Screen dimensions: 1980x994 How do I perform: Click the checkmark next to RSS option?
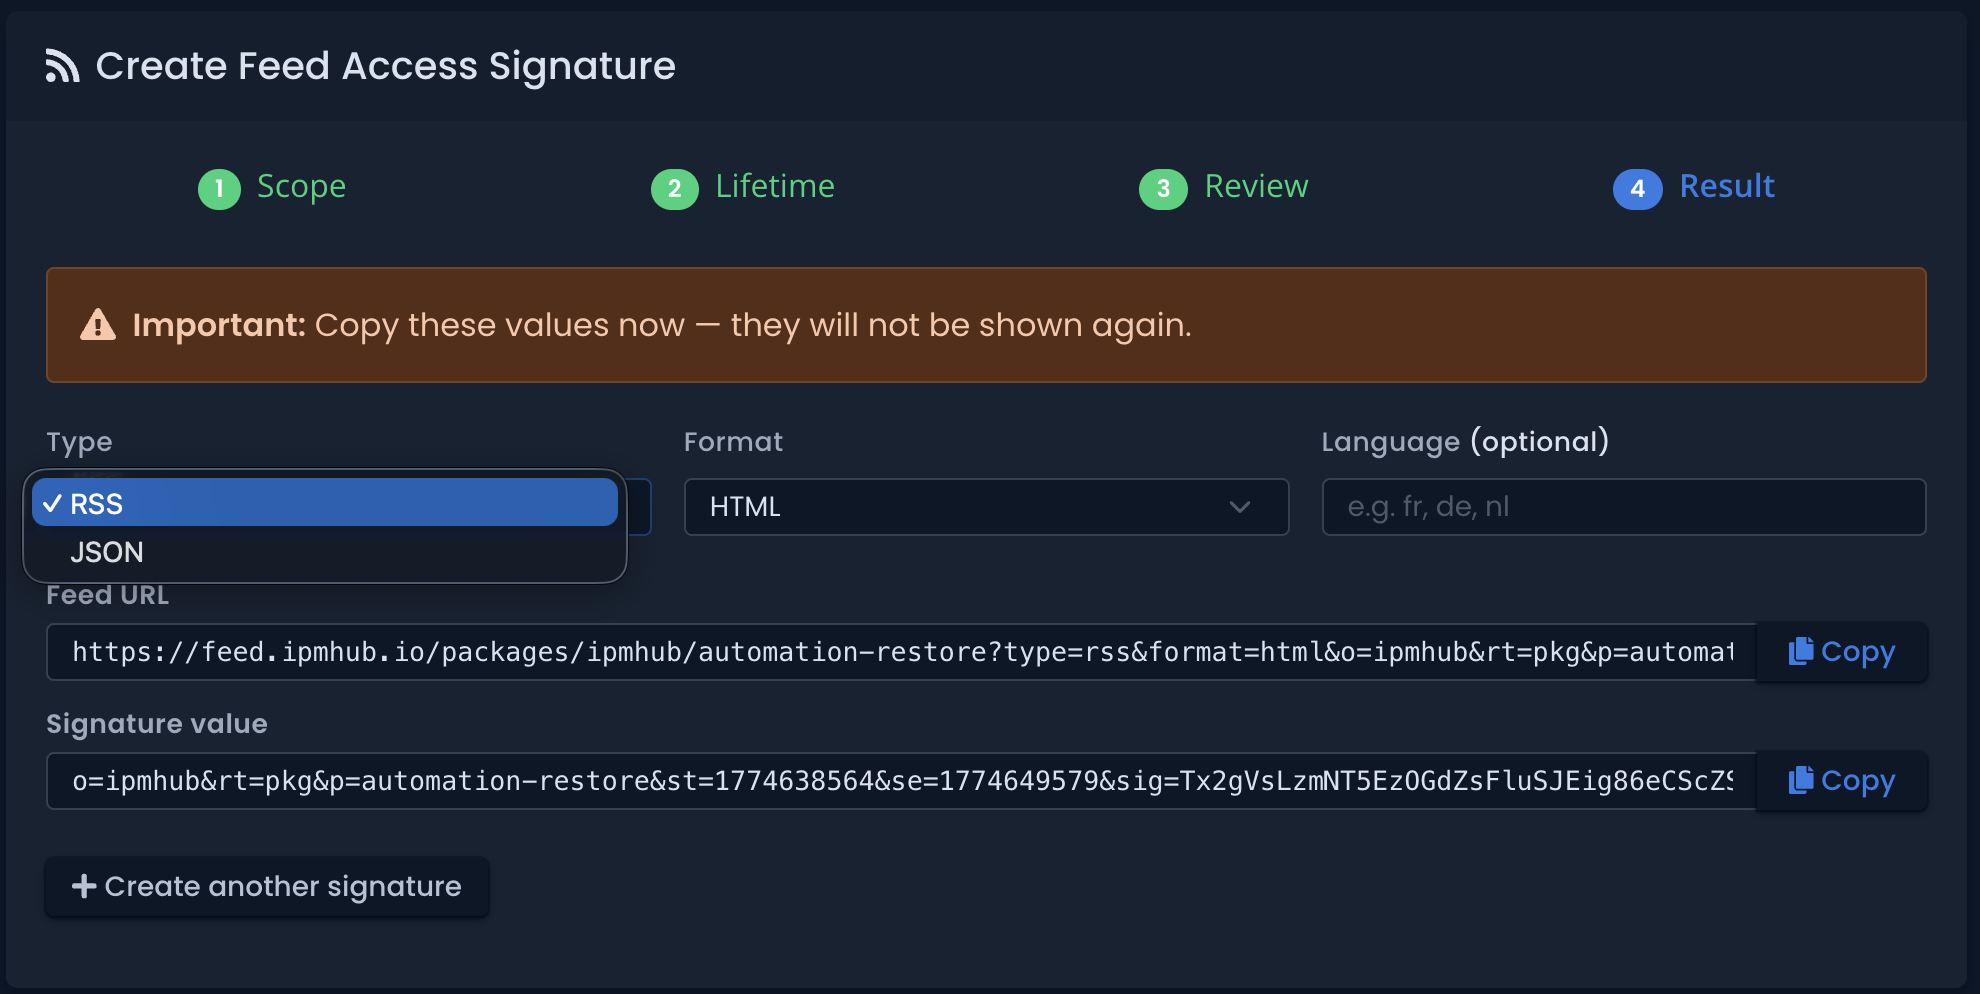(52, 503)
